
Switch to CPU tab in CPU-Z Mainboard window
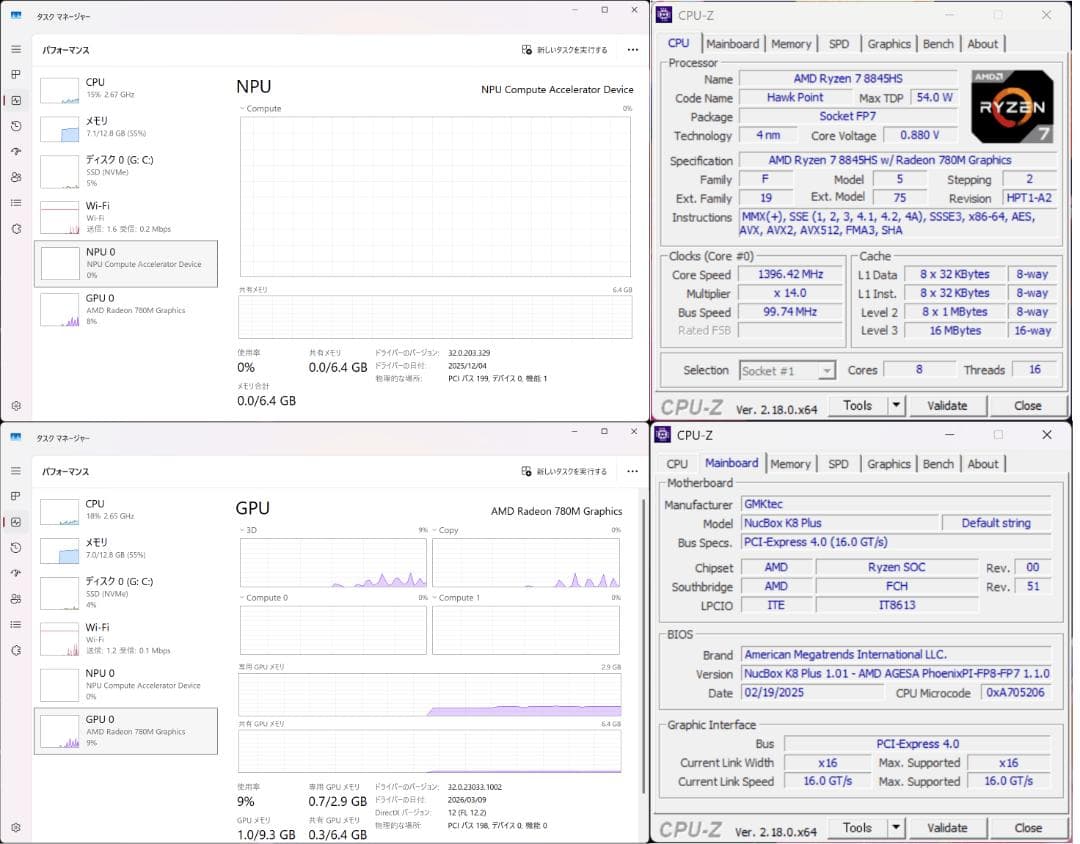pos(677,464)
